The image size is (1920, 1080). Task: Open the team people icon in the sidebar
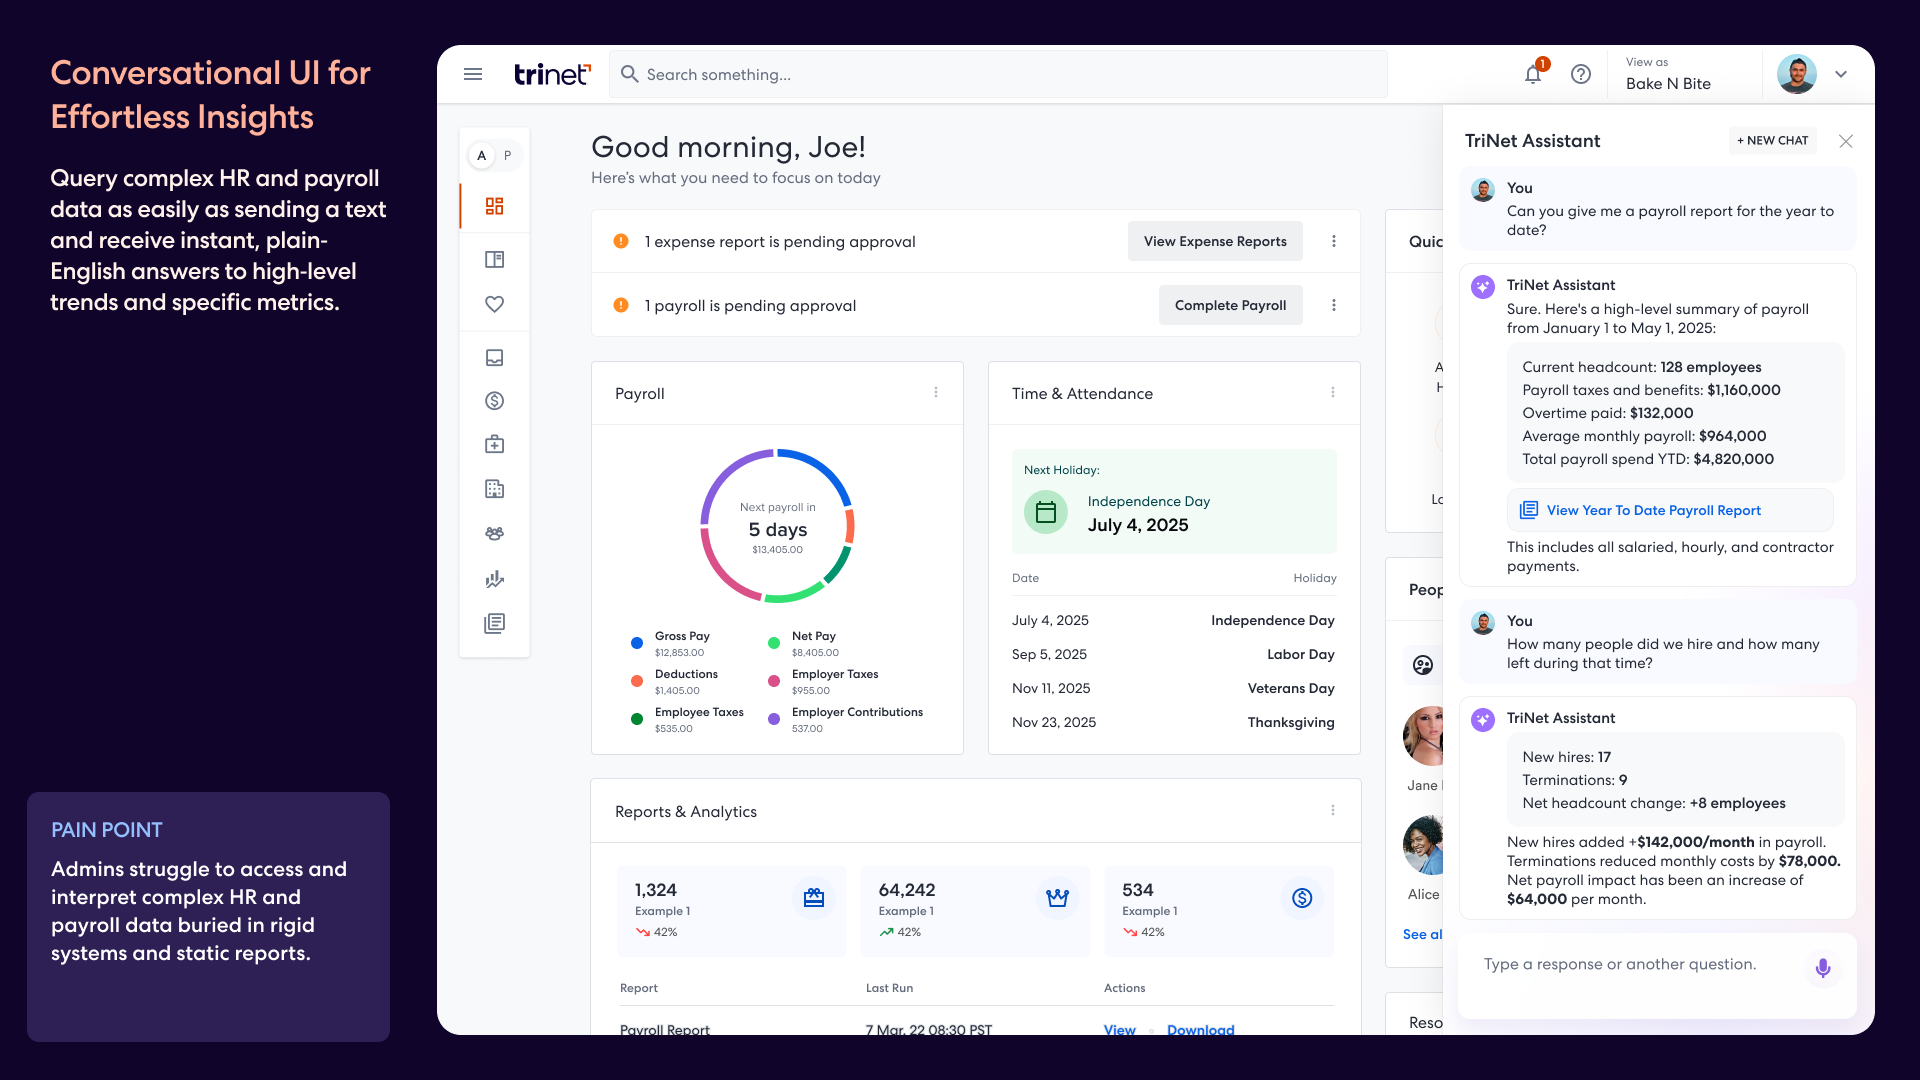494,533
